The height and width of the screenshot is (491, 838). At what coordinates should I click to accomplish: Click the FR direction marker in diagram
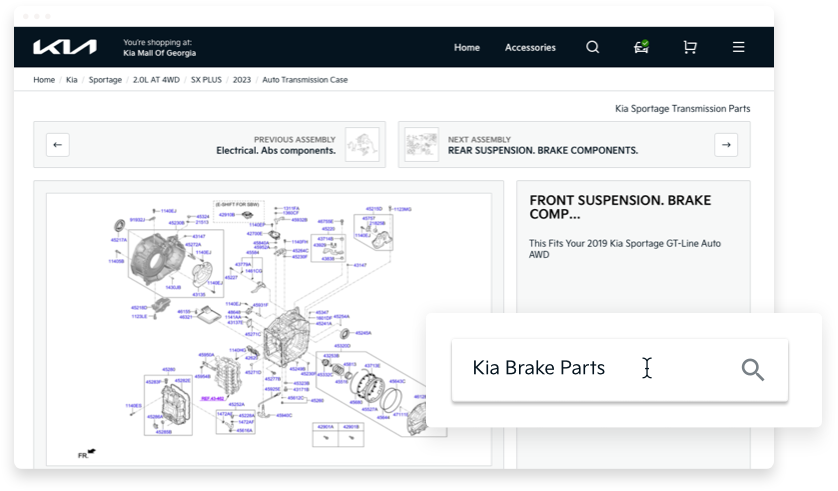click(87, 454)
